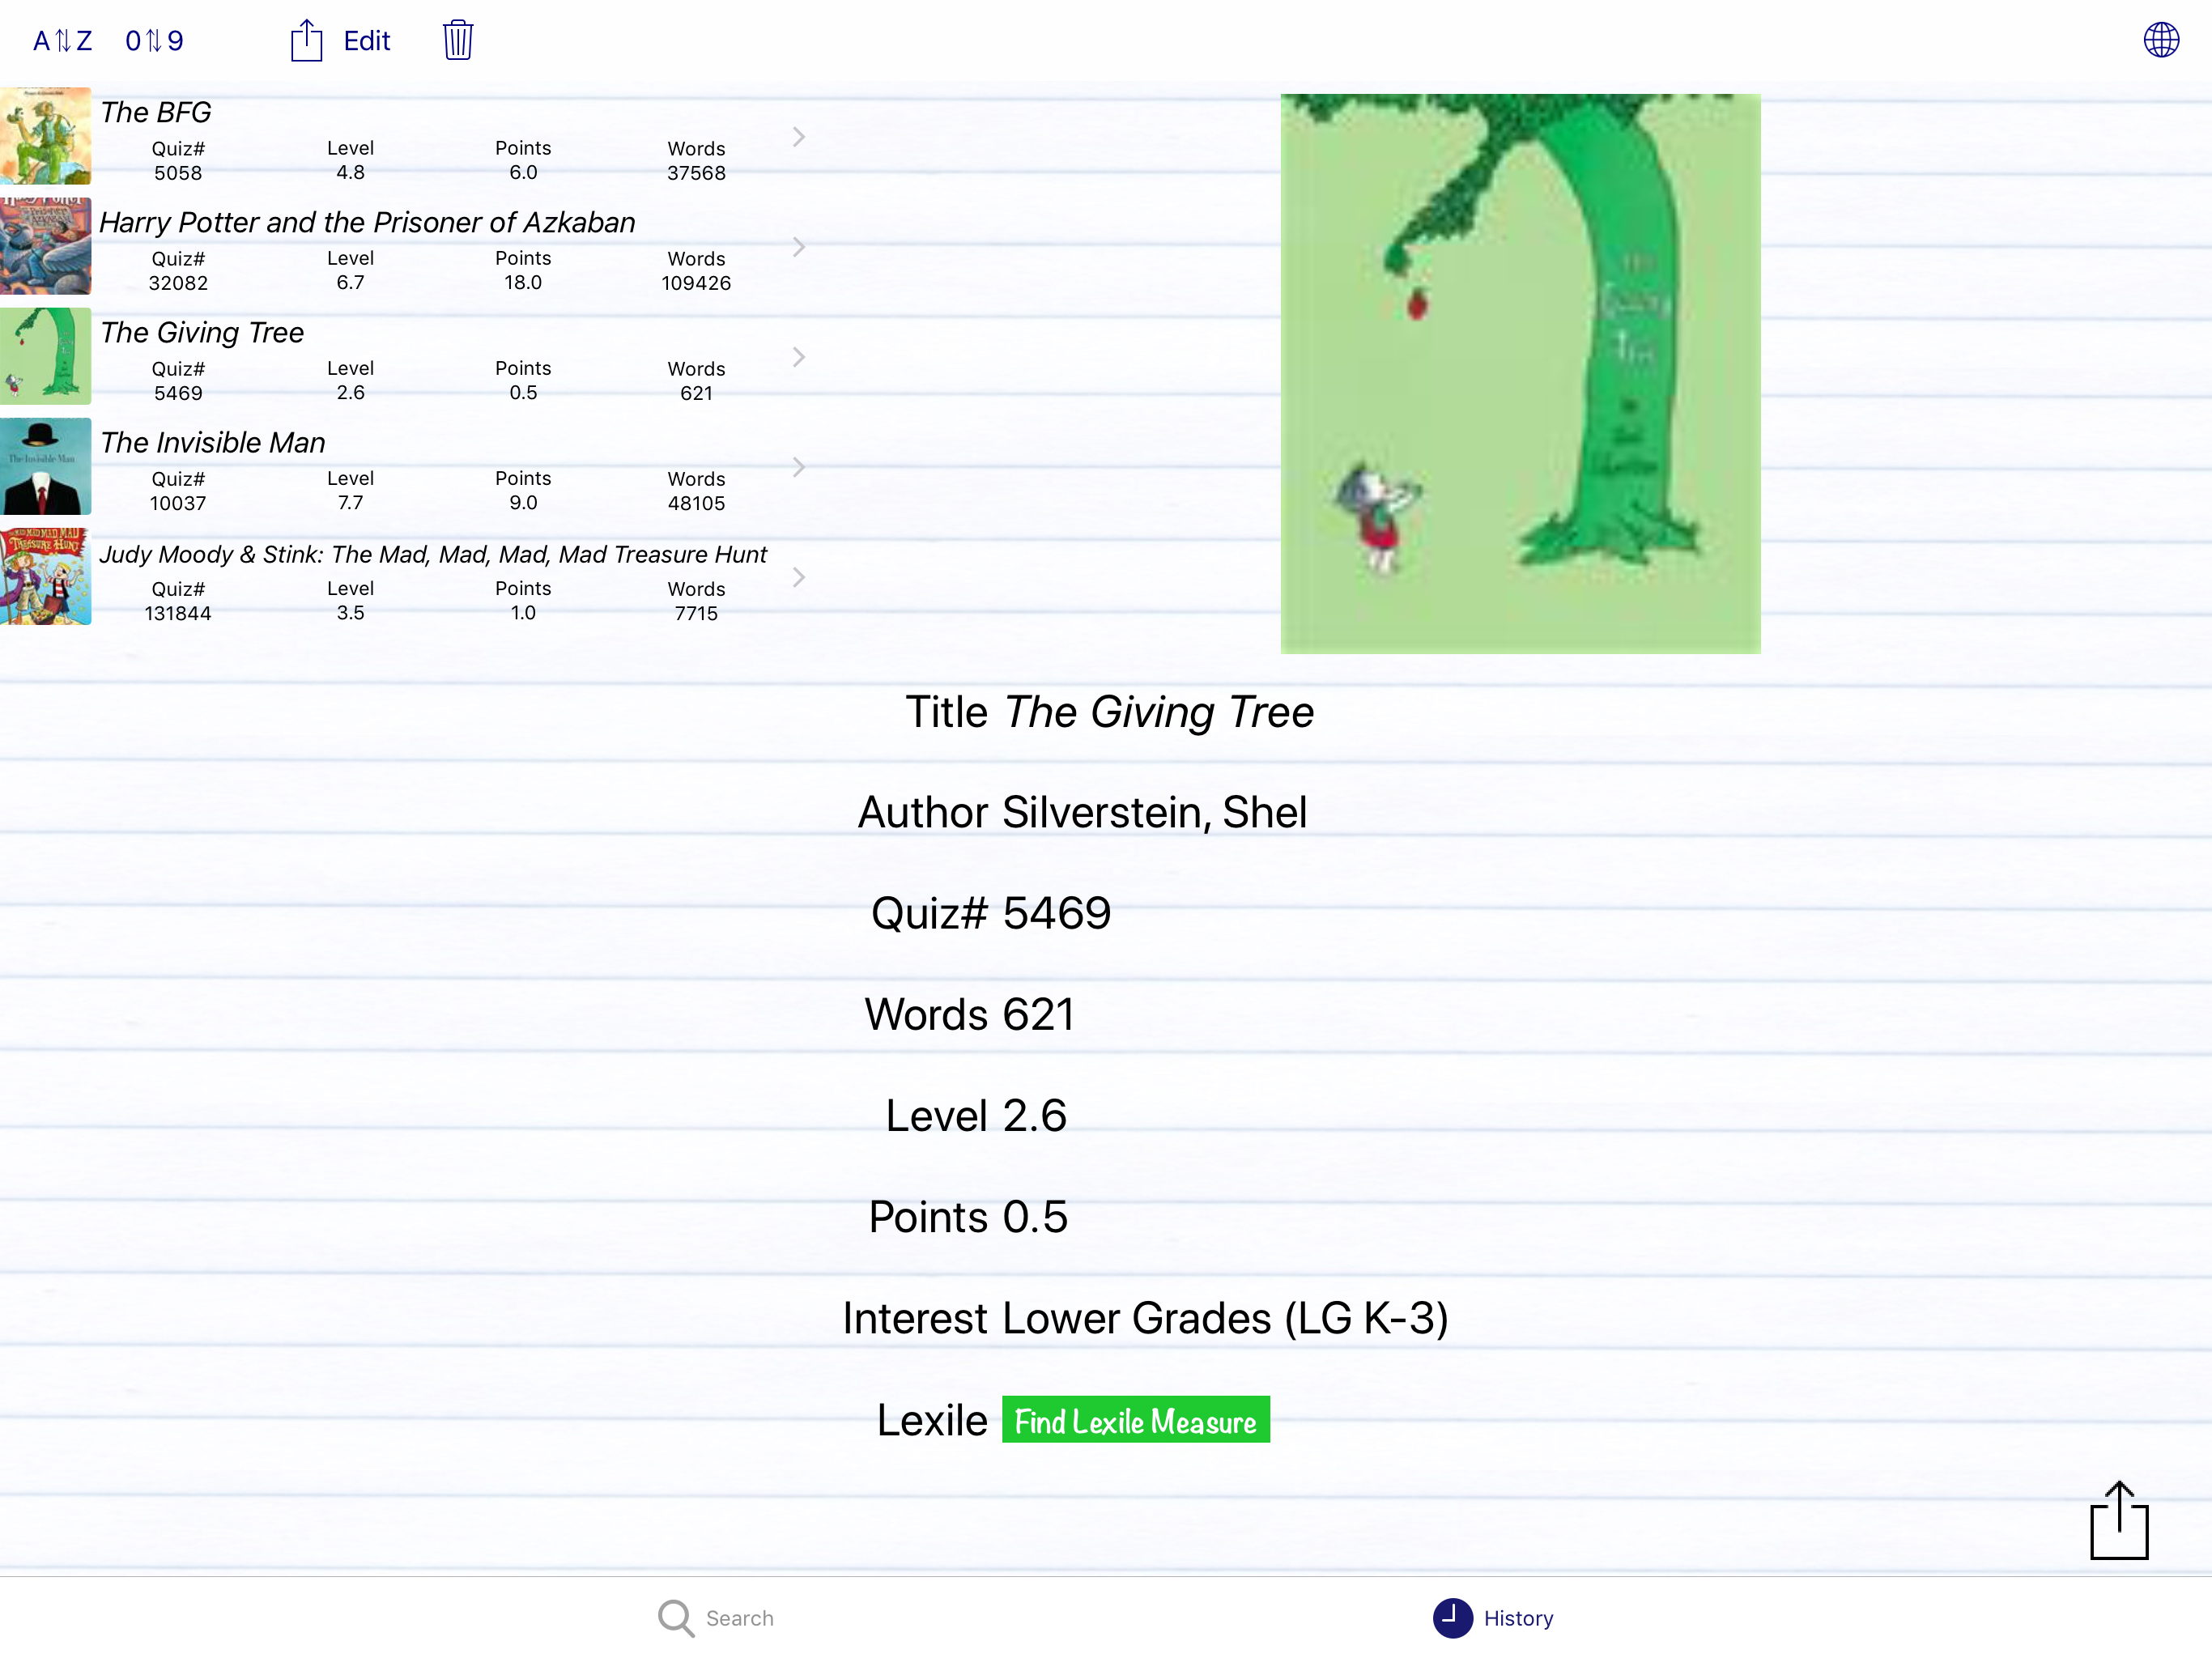Select The BFG cover thumbnail
The height and width of the screenshot is (1658, 2212).
point(45,136)
